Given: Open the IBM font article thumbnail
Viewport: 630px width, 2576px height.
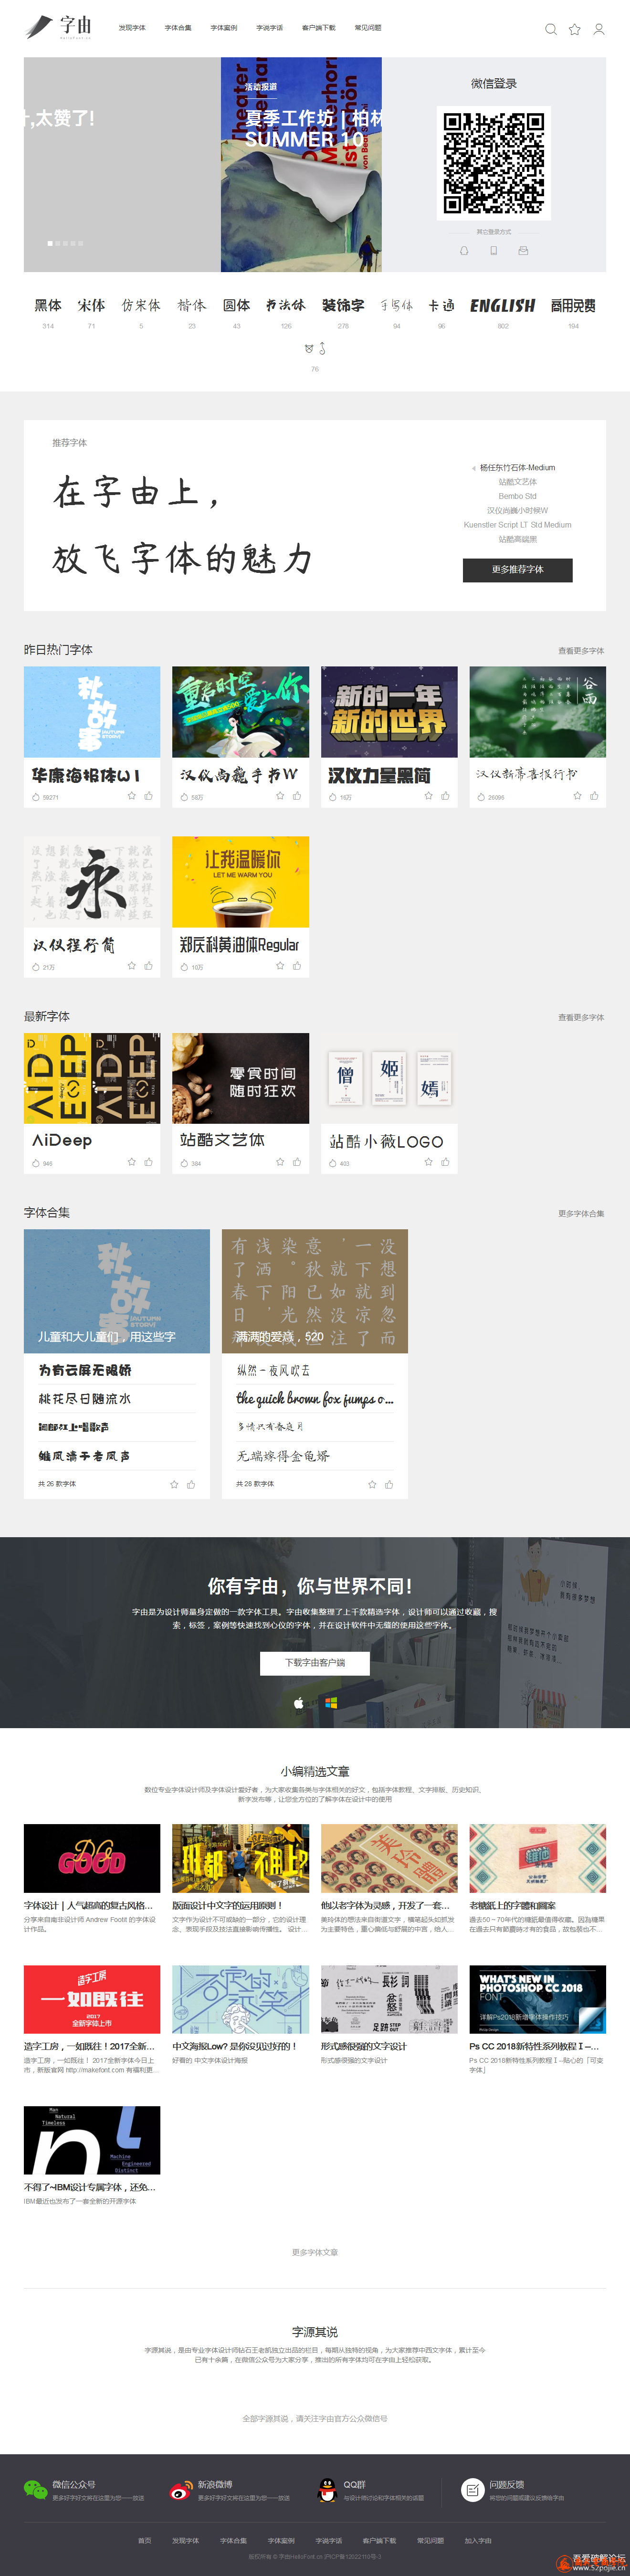Looking at the screenshot, I should coord(92,2140).
